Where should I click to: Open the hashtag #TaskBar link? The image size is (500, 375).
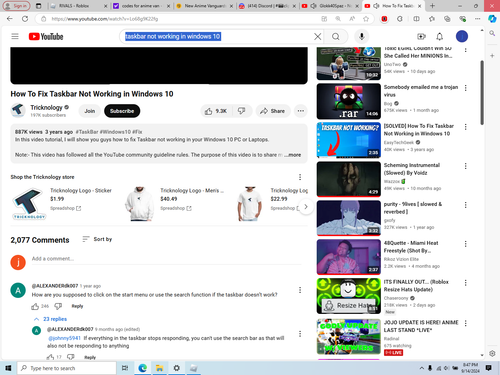point(87,132)
